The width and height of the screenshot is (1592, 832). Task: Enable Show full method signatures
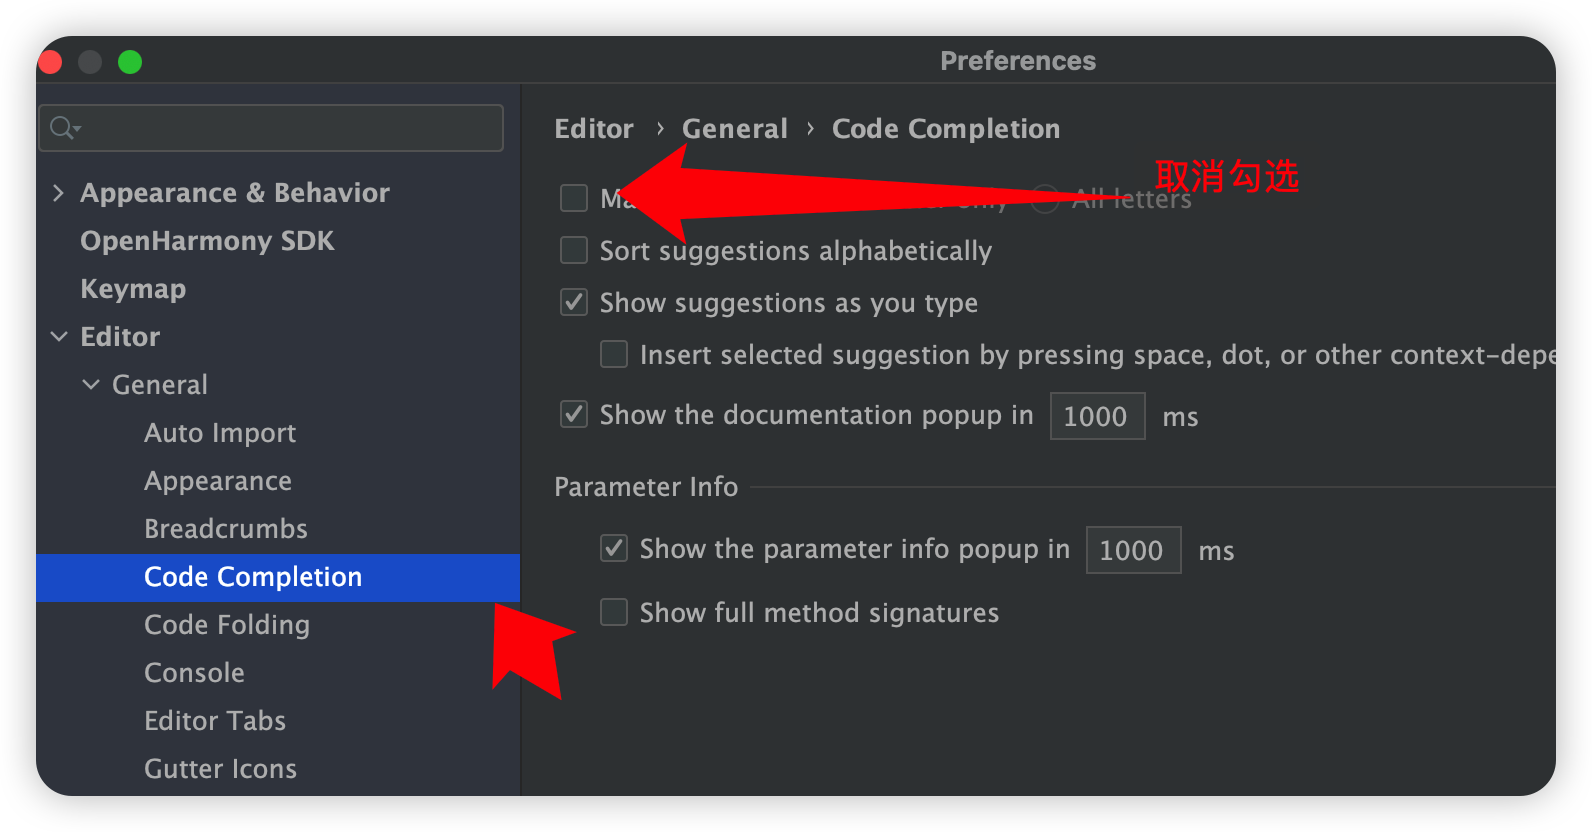tap(614, 612)
